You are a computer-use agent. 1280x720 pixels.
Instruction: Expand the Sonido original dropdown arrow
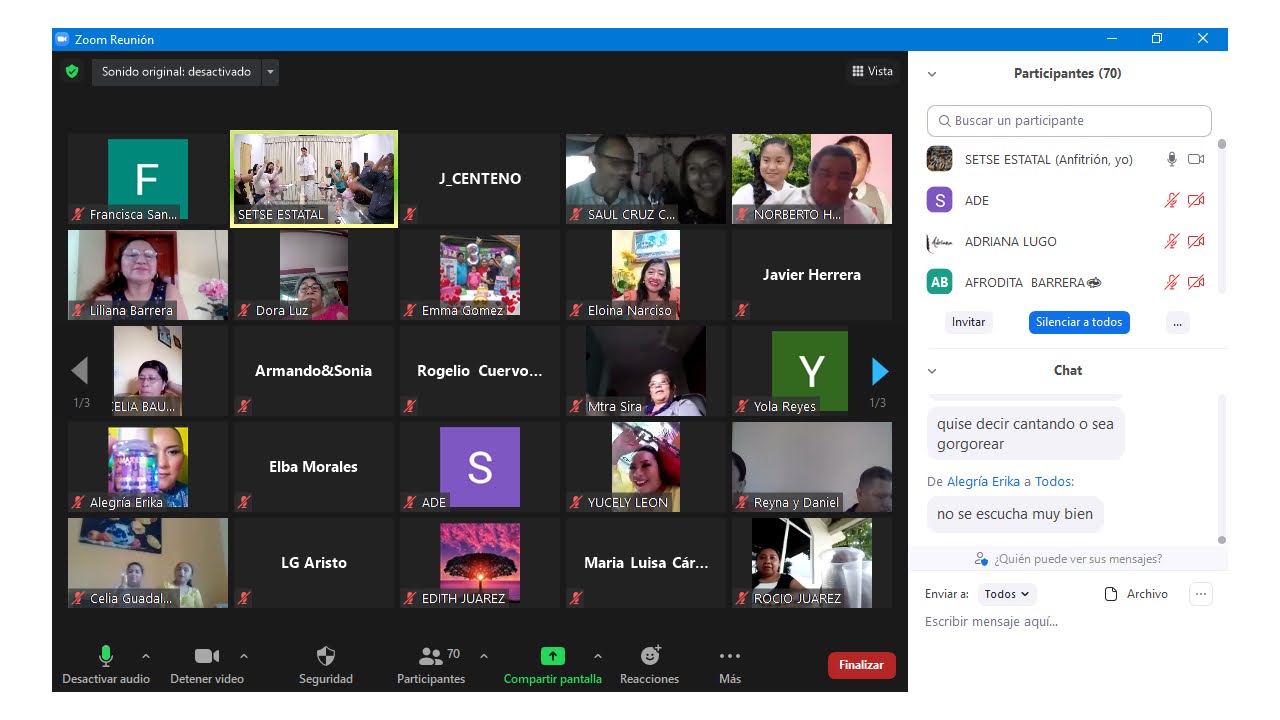(270, 72)
